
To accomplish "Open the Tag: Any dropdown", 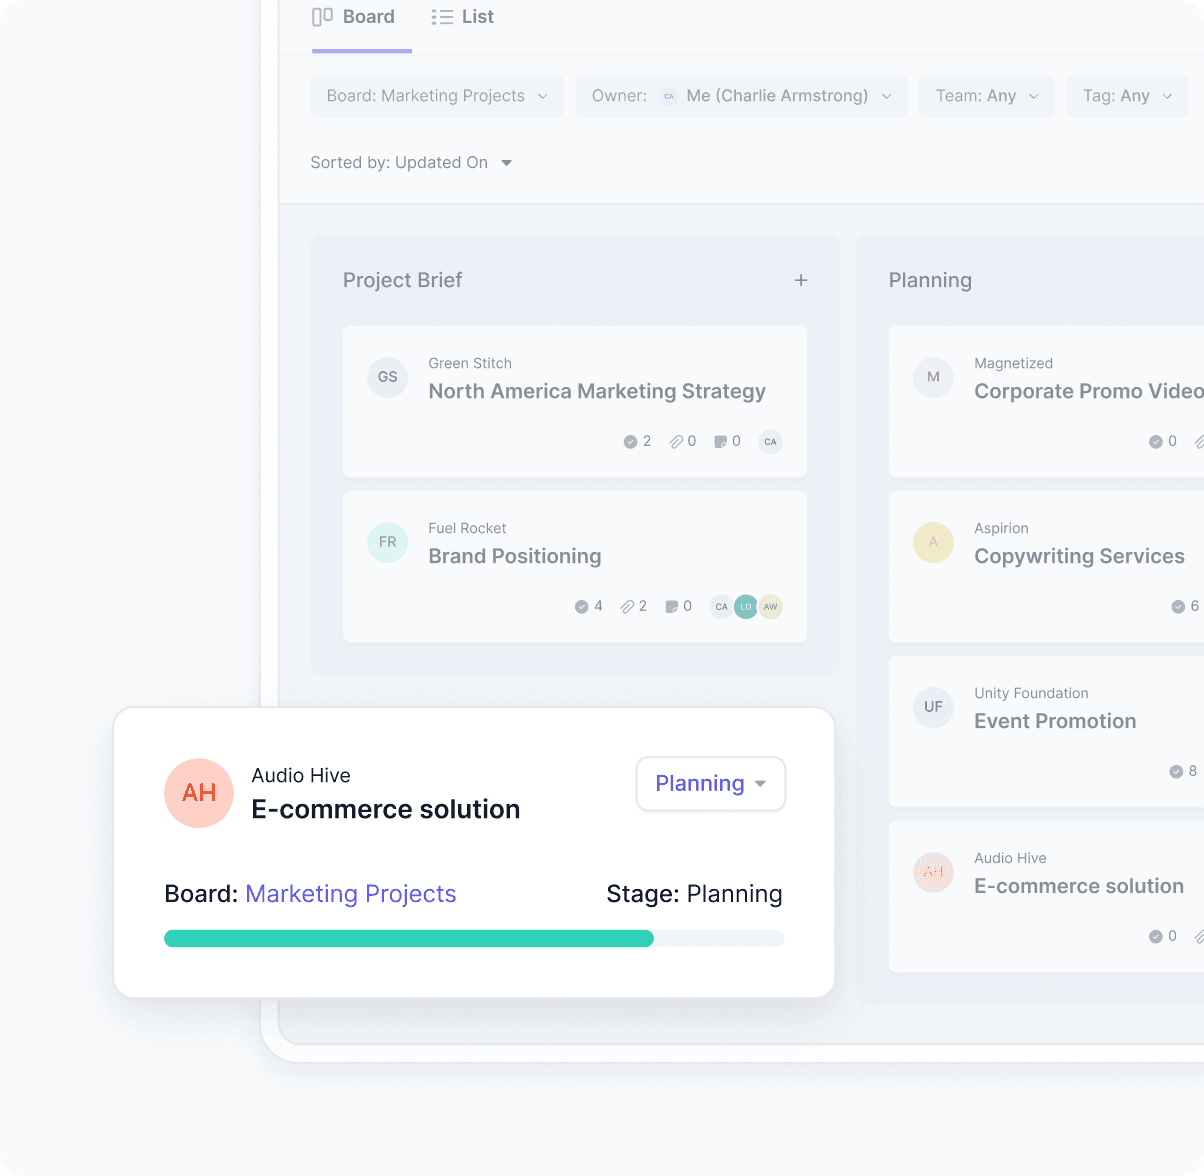I will [1126, 95].
